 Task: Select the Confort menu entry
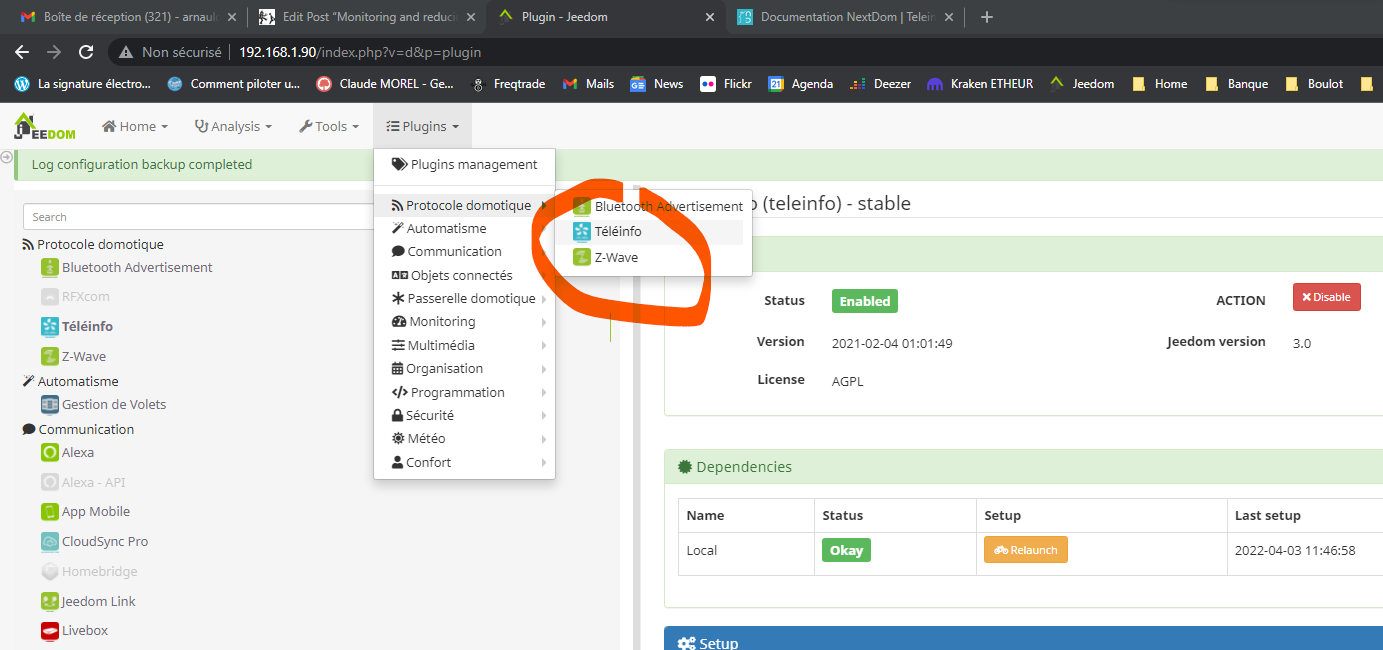464,462
